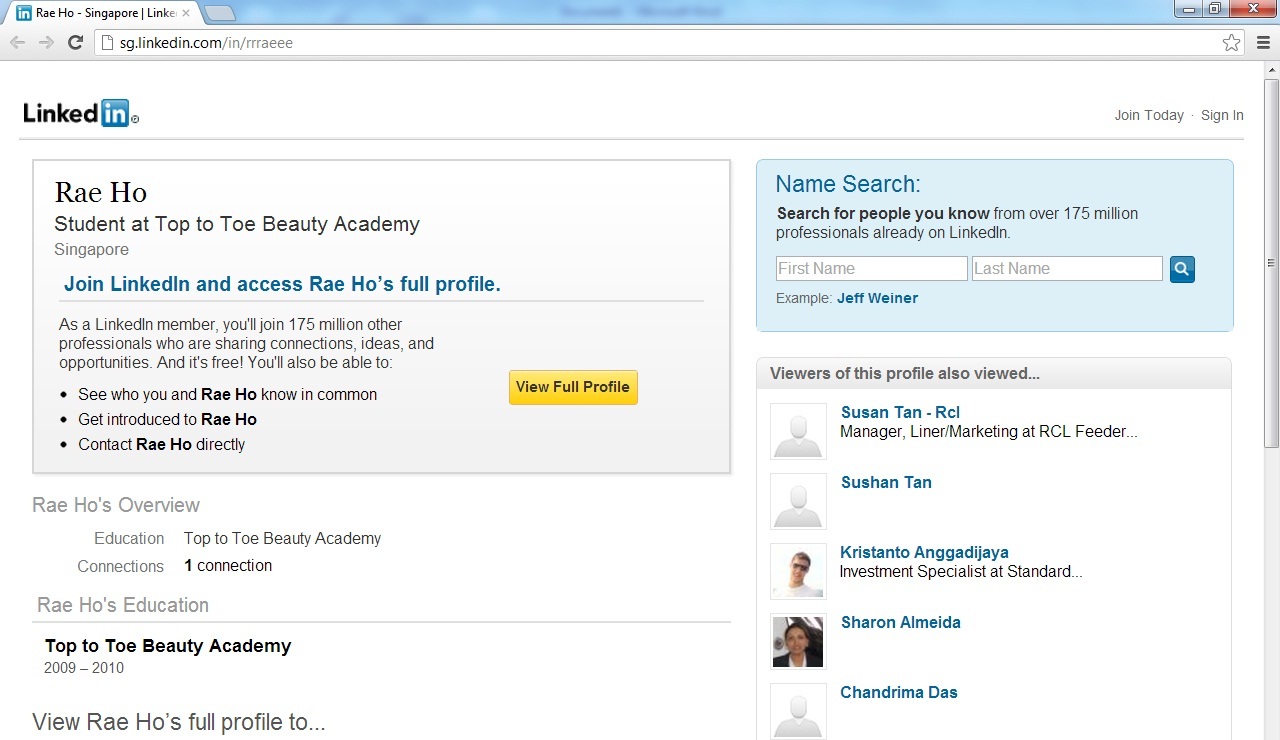Minimize the browser window
1280x740 pixels.
(x=1188, y=8)
